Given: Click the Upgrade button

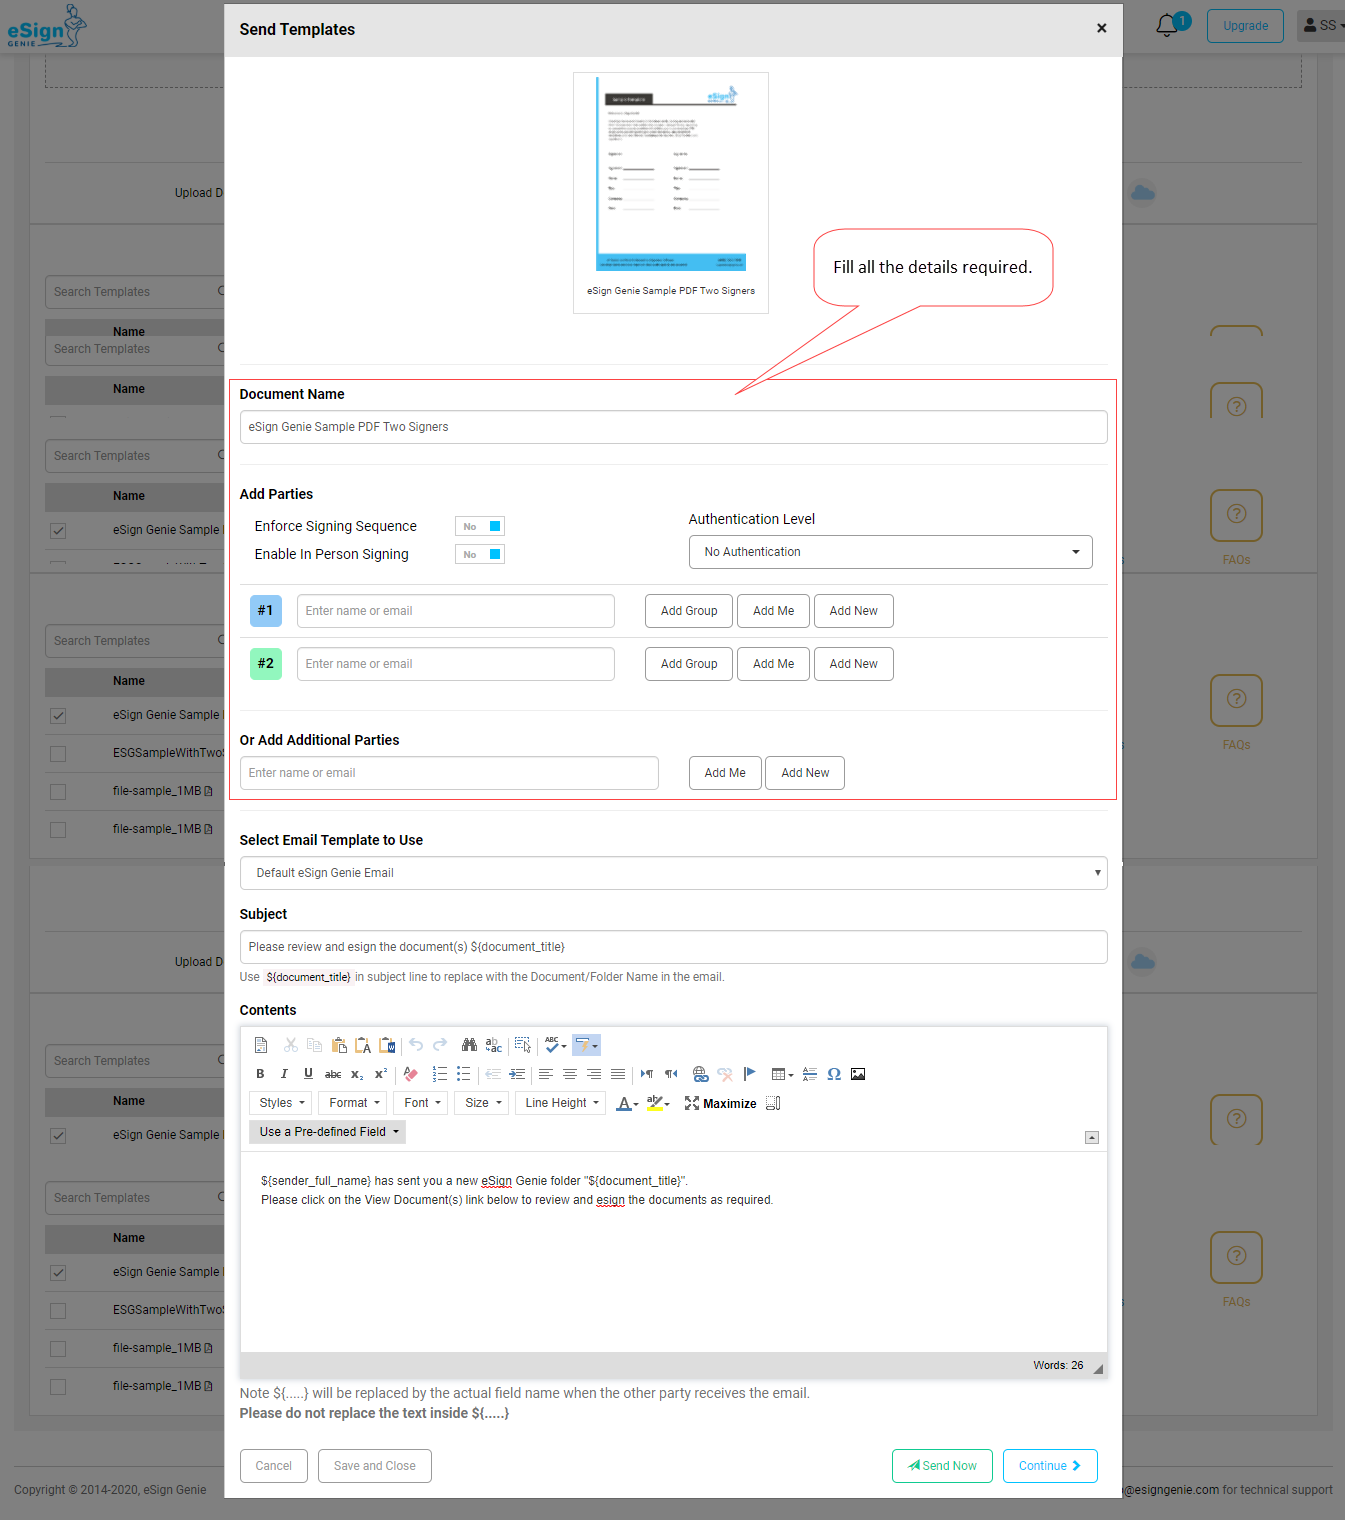Looking at the screenshot, I should tap(1245, 26).
